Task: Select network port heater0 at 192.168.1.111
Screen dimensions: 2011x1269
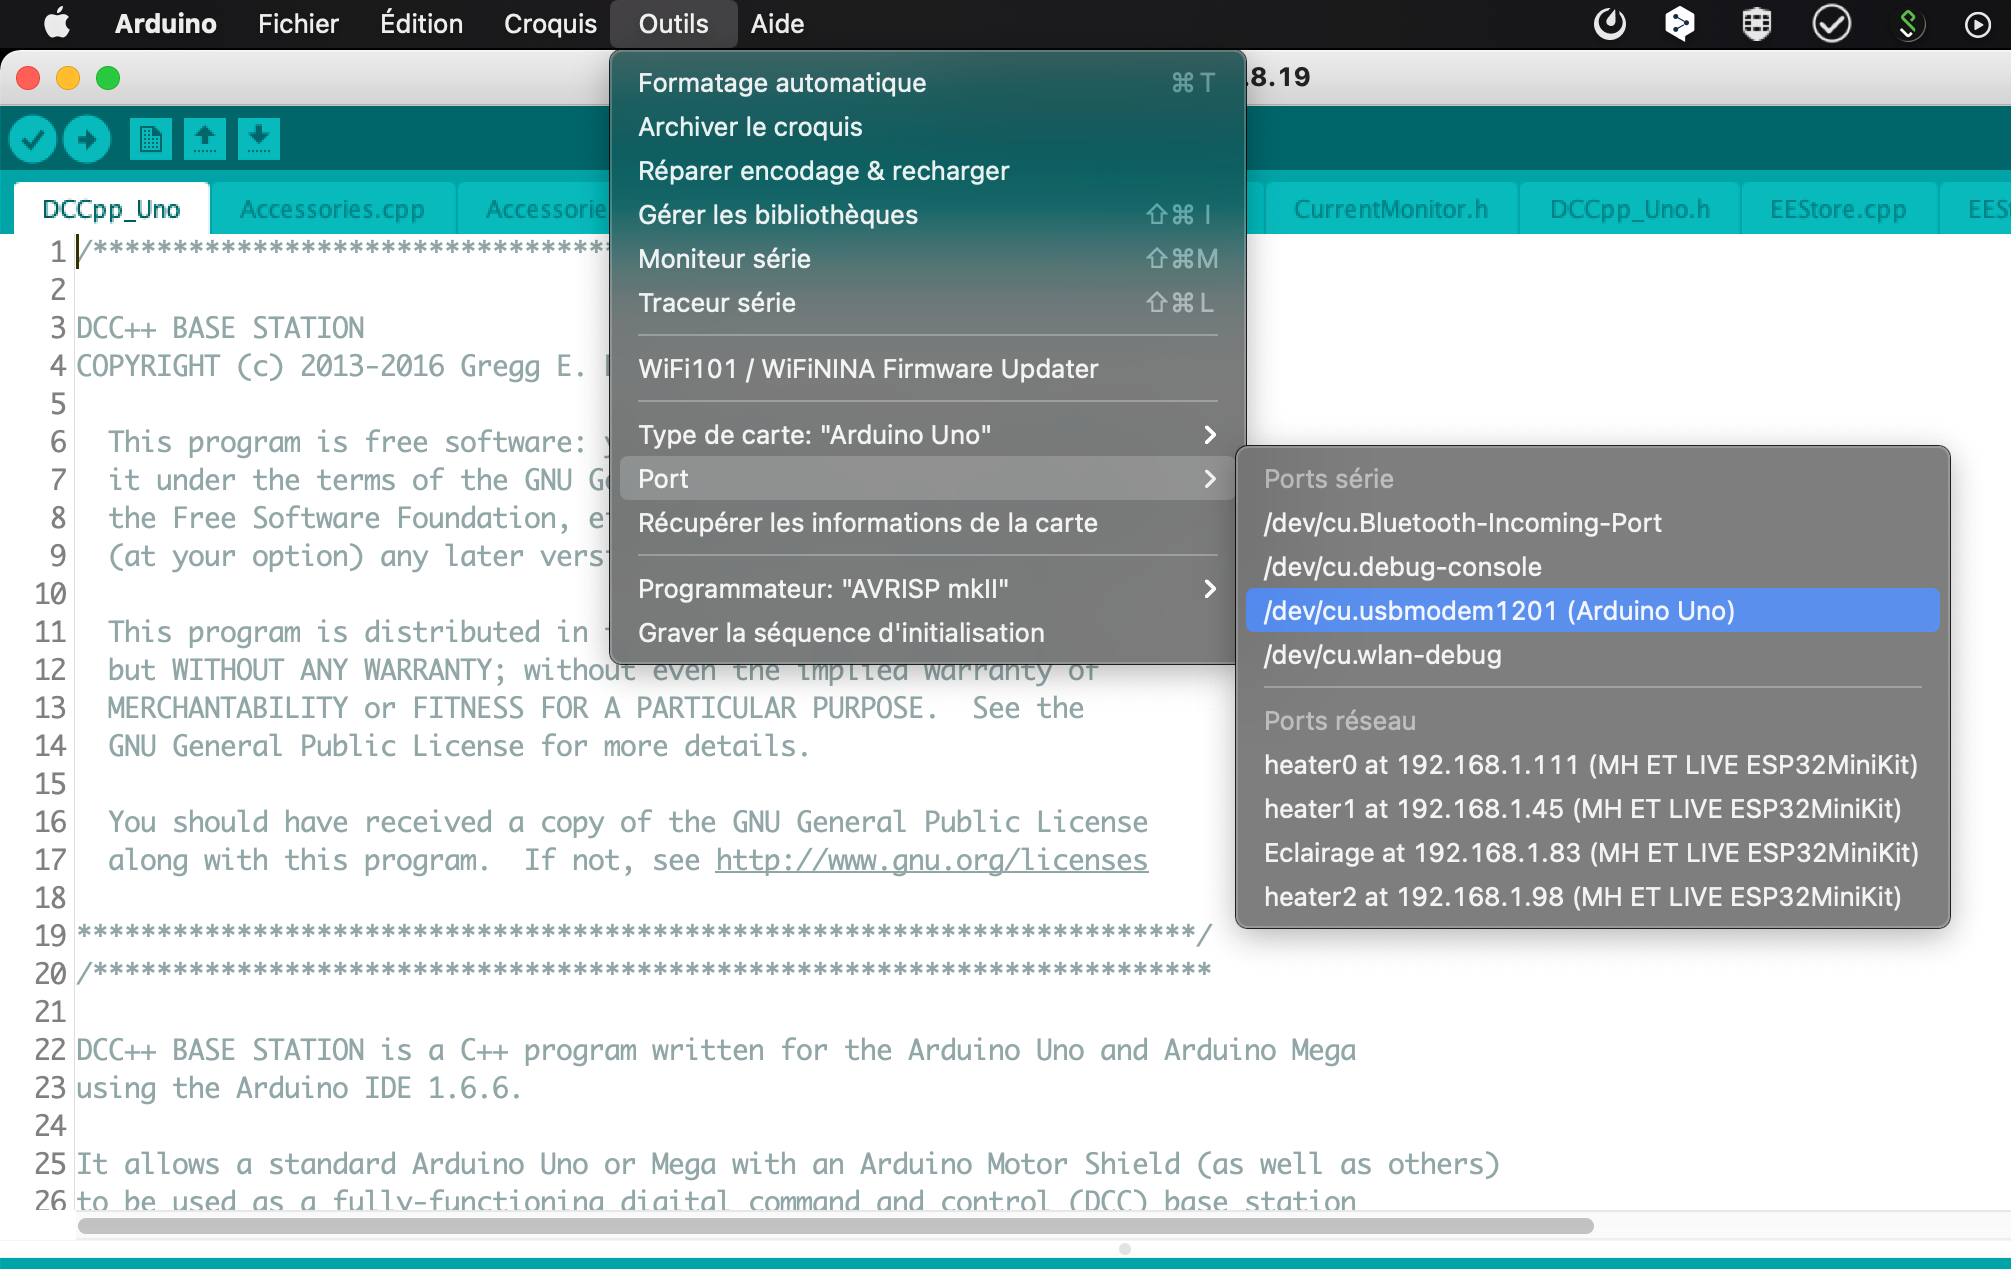Action: (x=1592, y=765)
